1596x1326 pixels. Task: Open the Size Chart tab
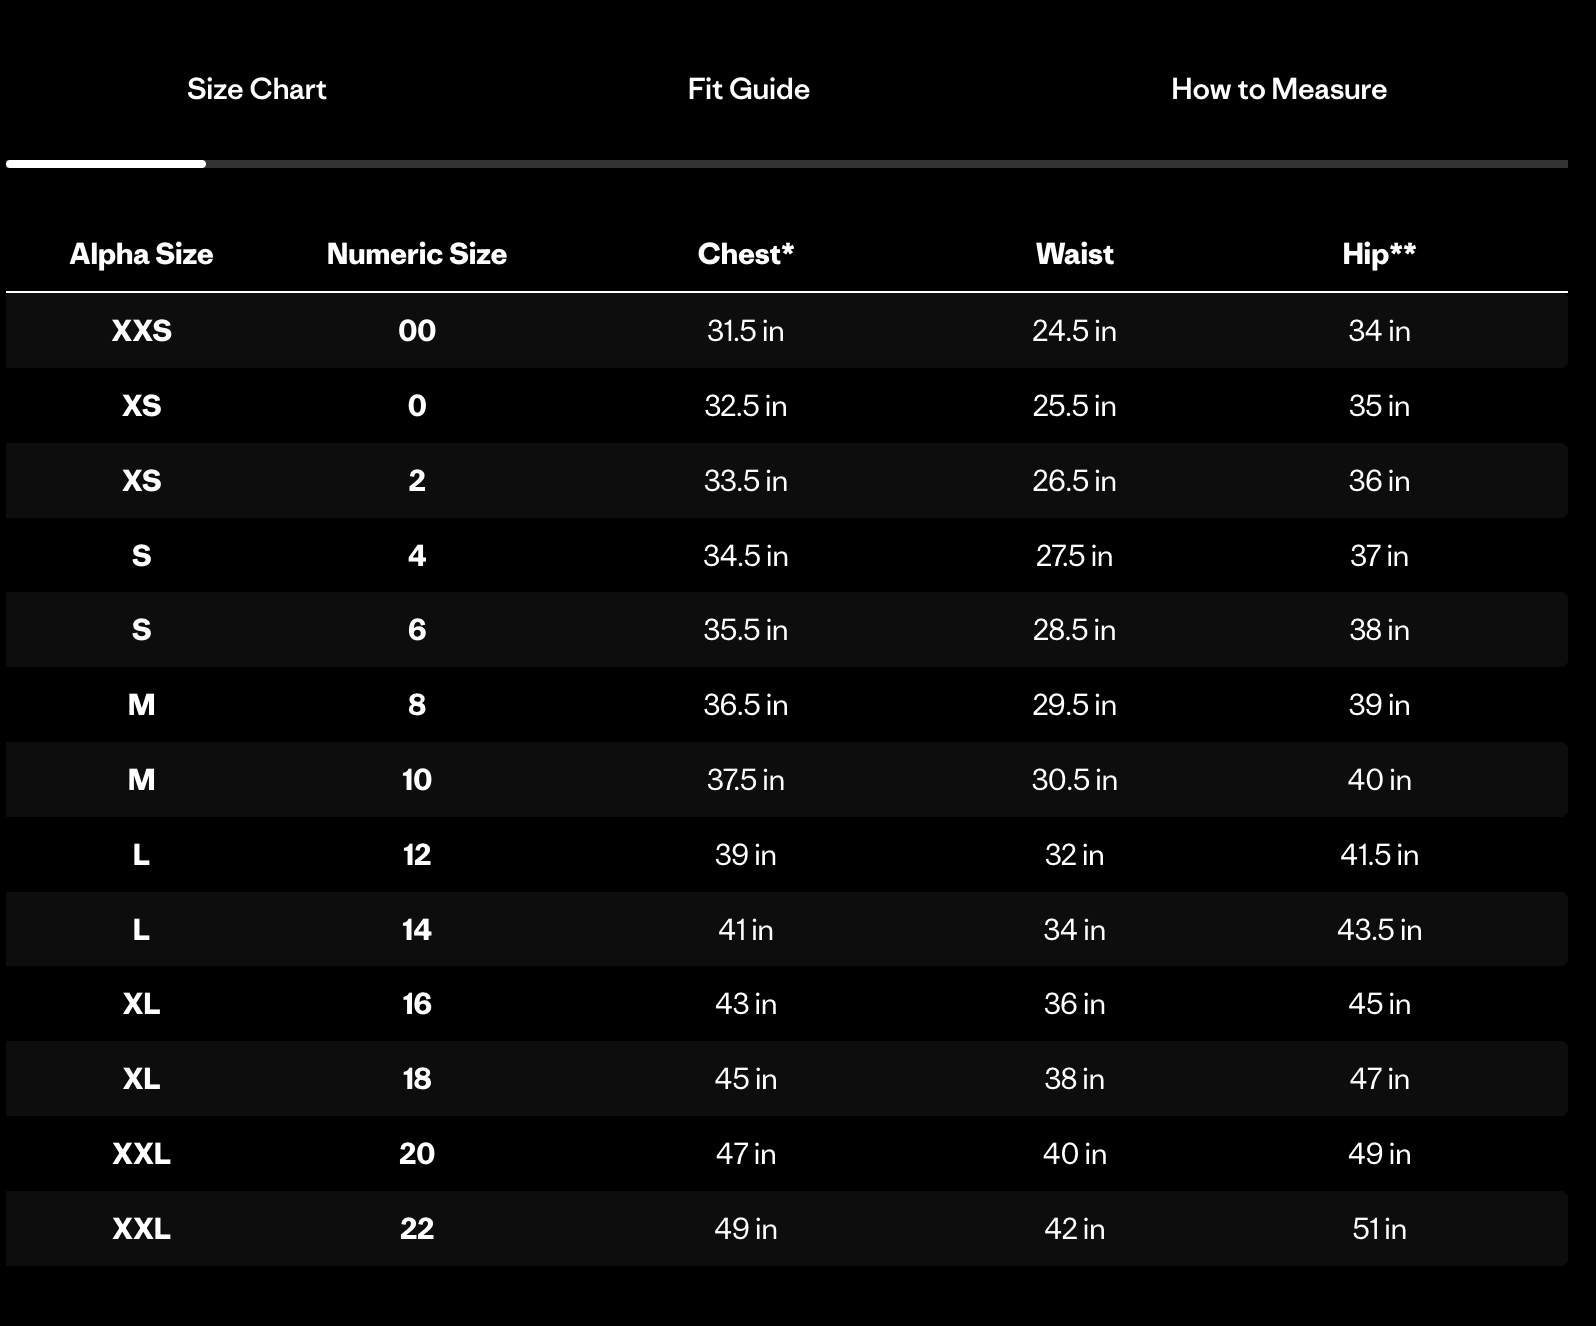[257, 89]
